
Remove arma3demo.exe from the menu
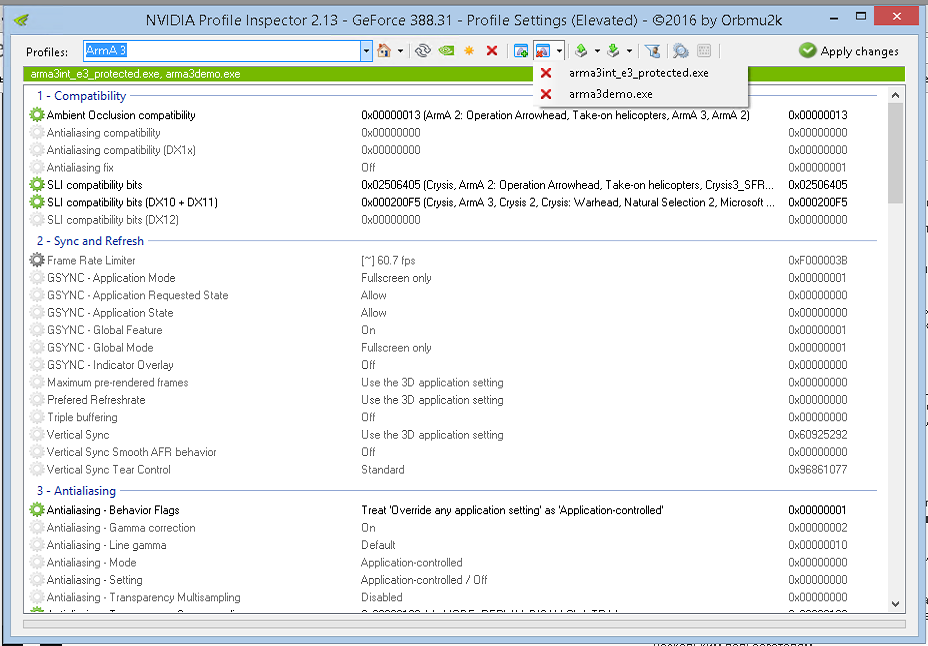point(639,94)
